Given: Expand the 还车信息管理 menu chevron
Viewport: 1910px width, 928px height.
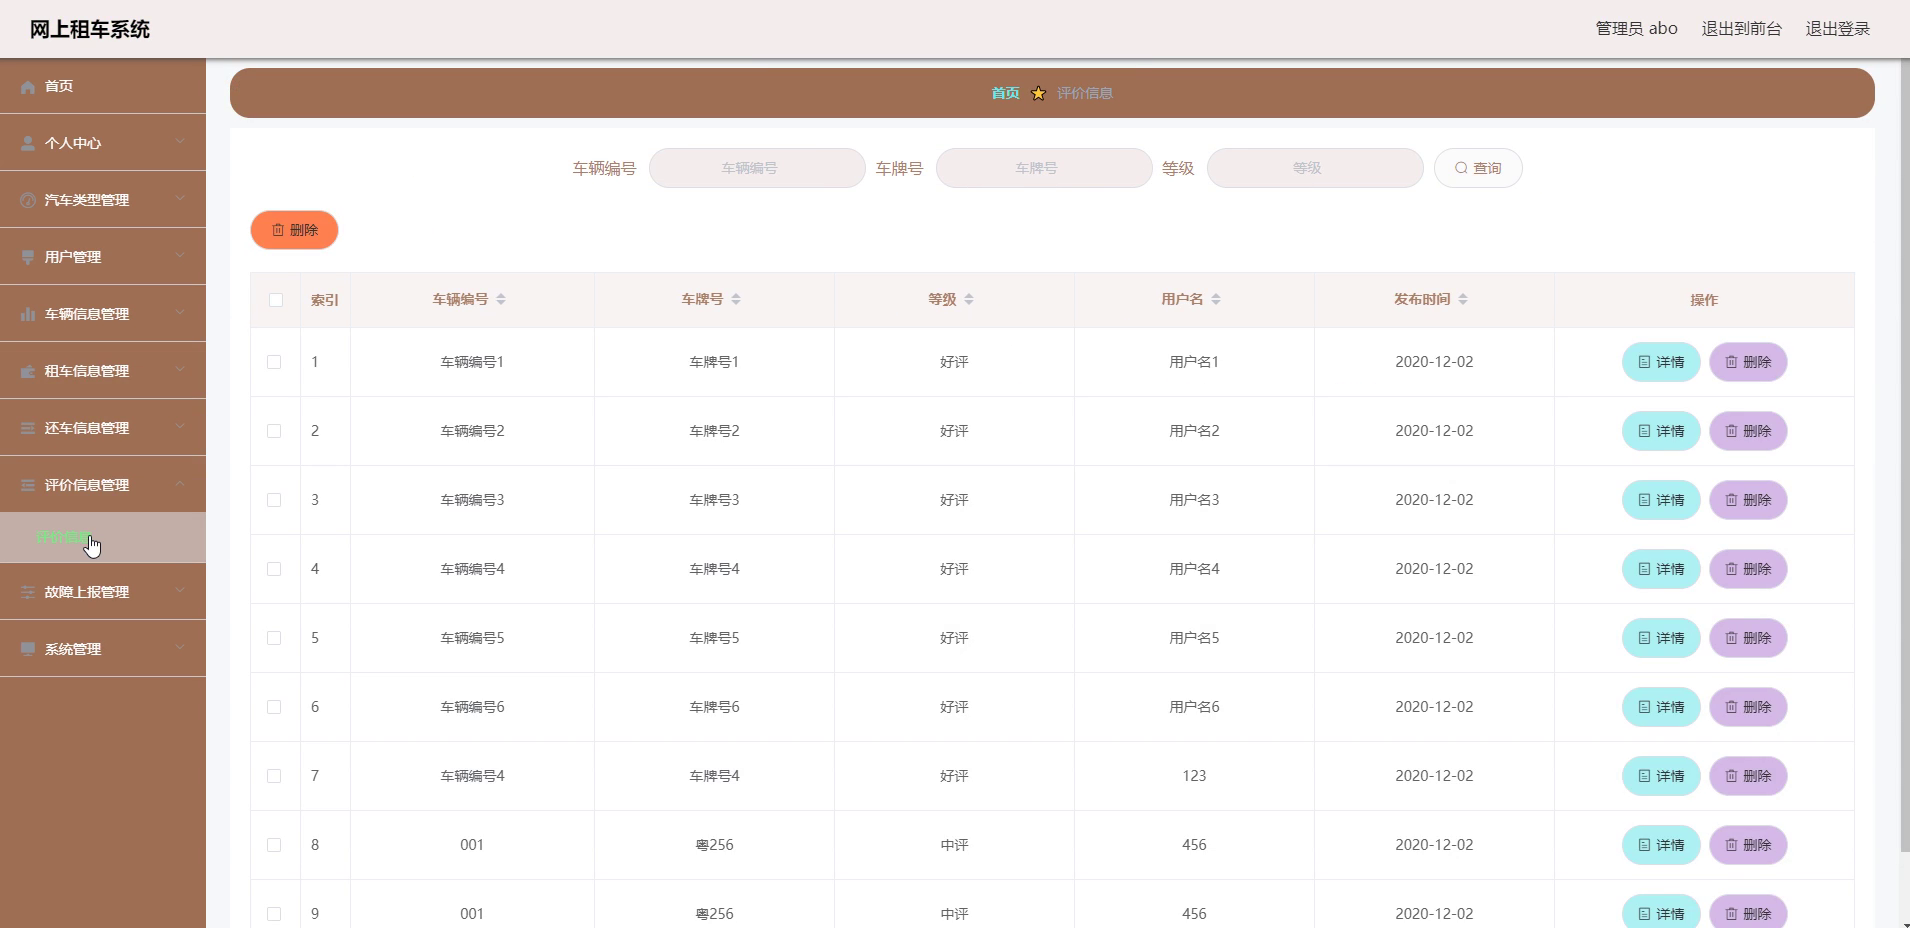Looking at the screenshot, I should (x=180, y=427).
